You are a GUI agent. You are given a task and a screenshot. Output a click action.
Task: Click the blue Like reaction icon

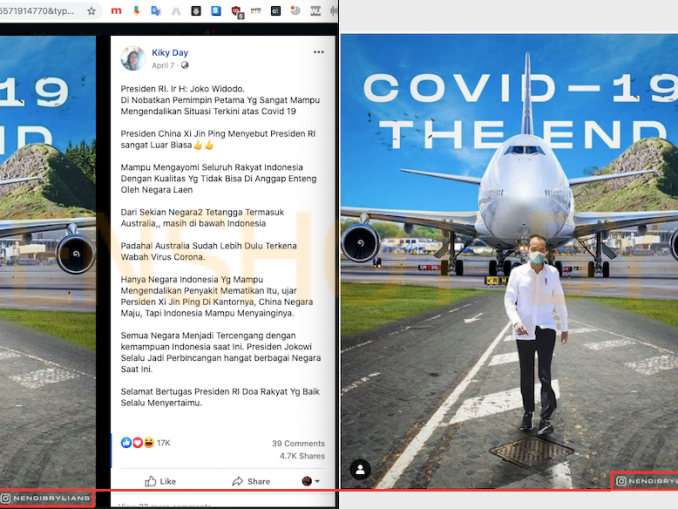tap(126, 442)
